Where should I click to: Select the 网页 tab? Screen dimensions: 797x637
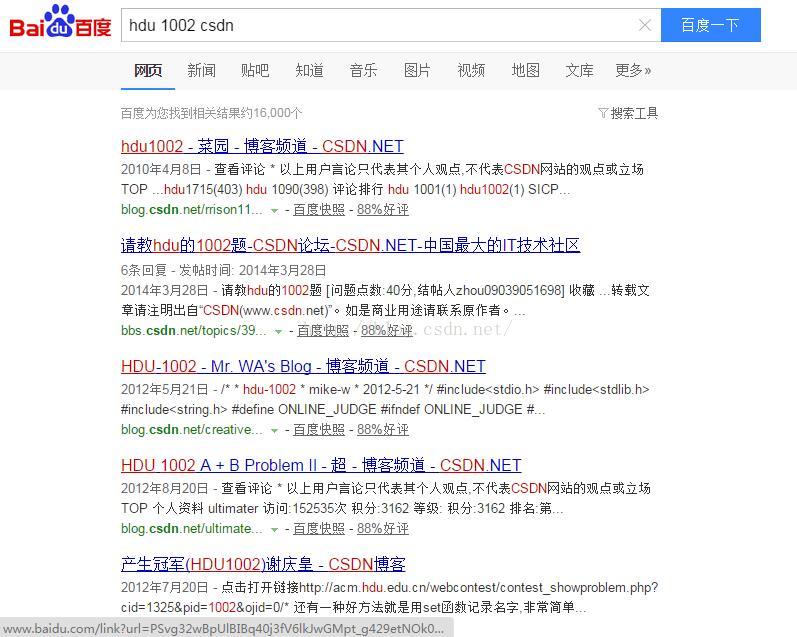click(x=148, y=70)
